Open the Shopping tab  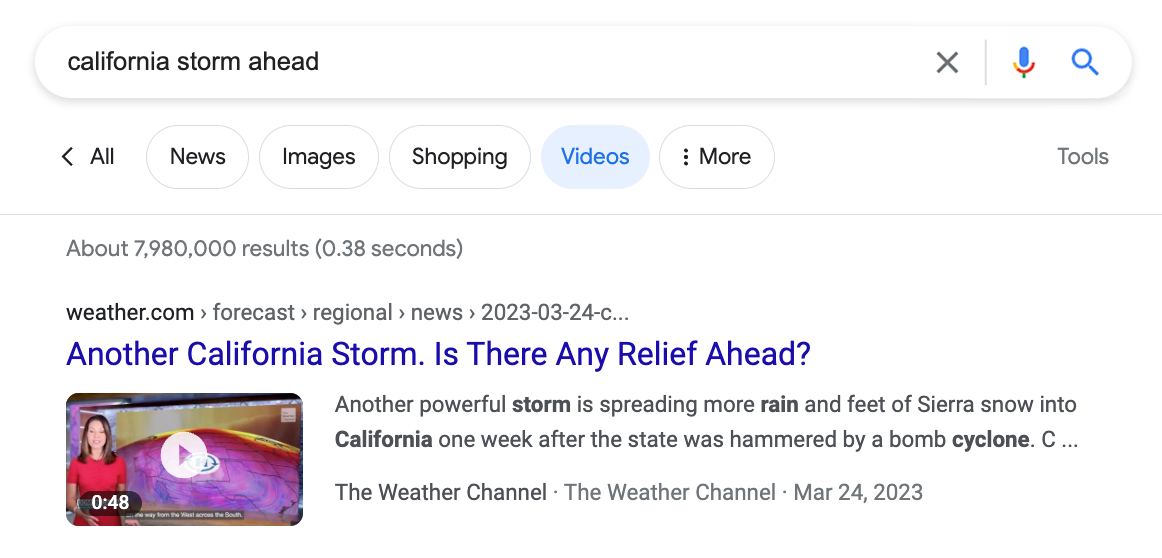tap(459, 157)
